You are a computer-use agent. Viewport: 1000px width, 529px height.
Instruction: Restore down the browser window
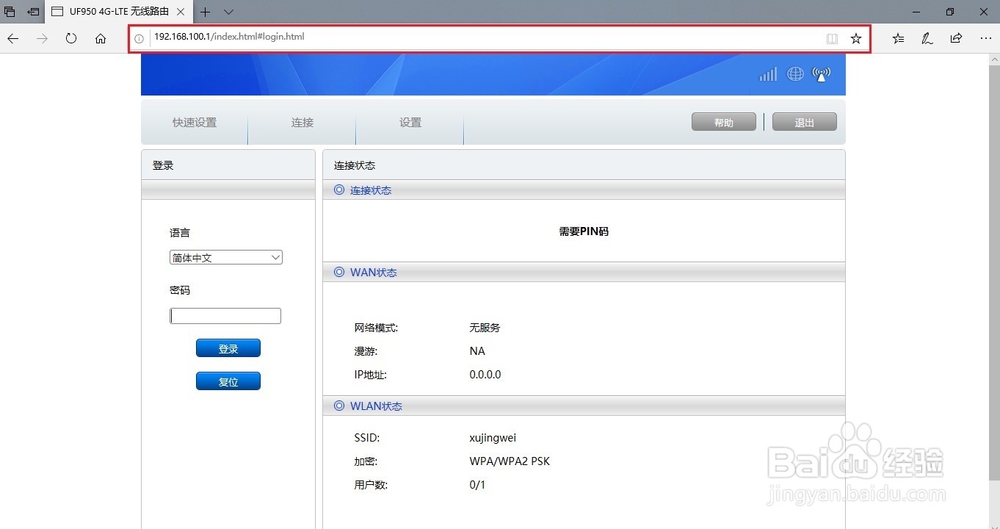[x=950, y=11]
